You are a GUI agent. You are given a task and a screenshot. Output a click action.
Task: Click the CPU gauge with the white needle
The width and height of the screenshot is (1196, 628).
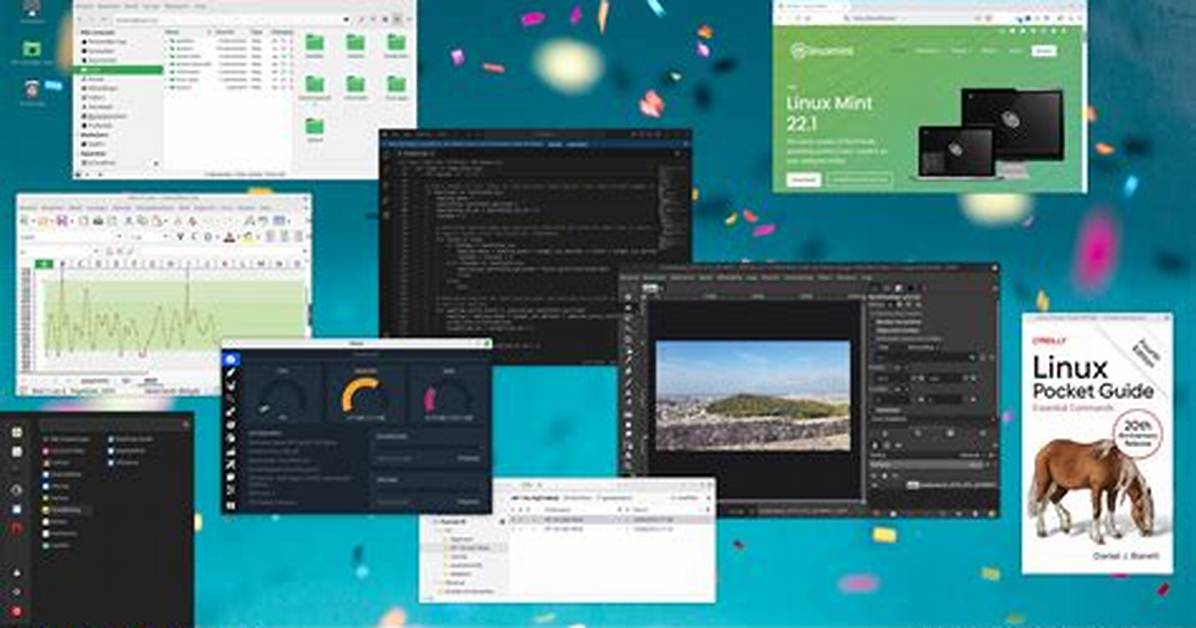pos(283,397)
